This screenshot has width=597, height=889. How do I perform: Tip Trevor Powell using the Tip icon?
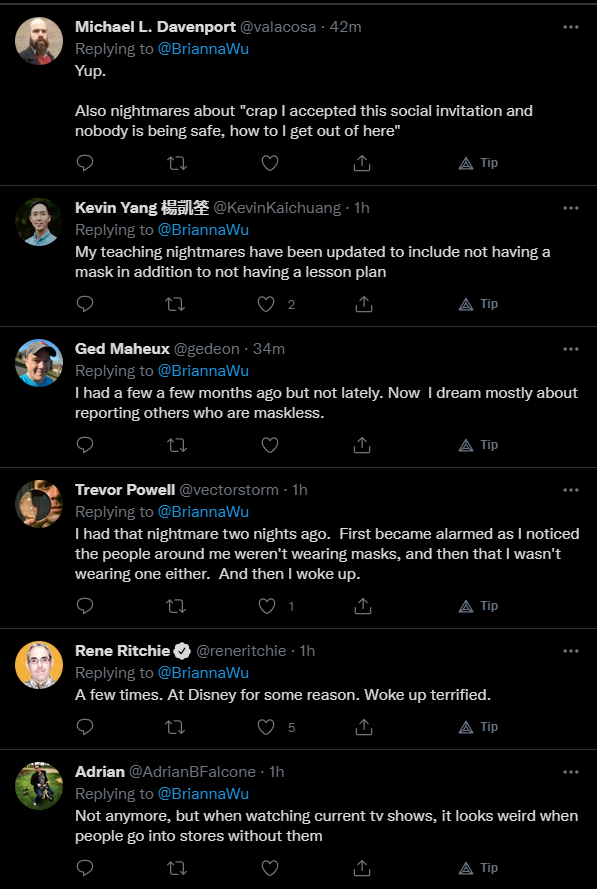[x=478, y=606]
